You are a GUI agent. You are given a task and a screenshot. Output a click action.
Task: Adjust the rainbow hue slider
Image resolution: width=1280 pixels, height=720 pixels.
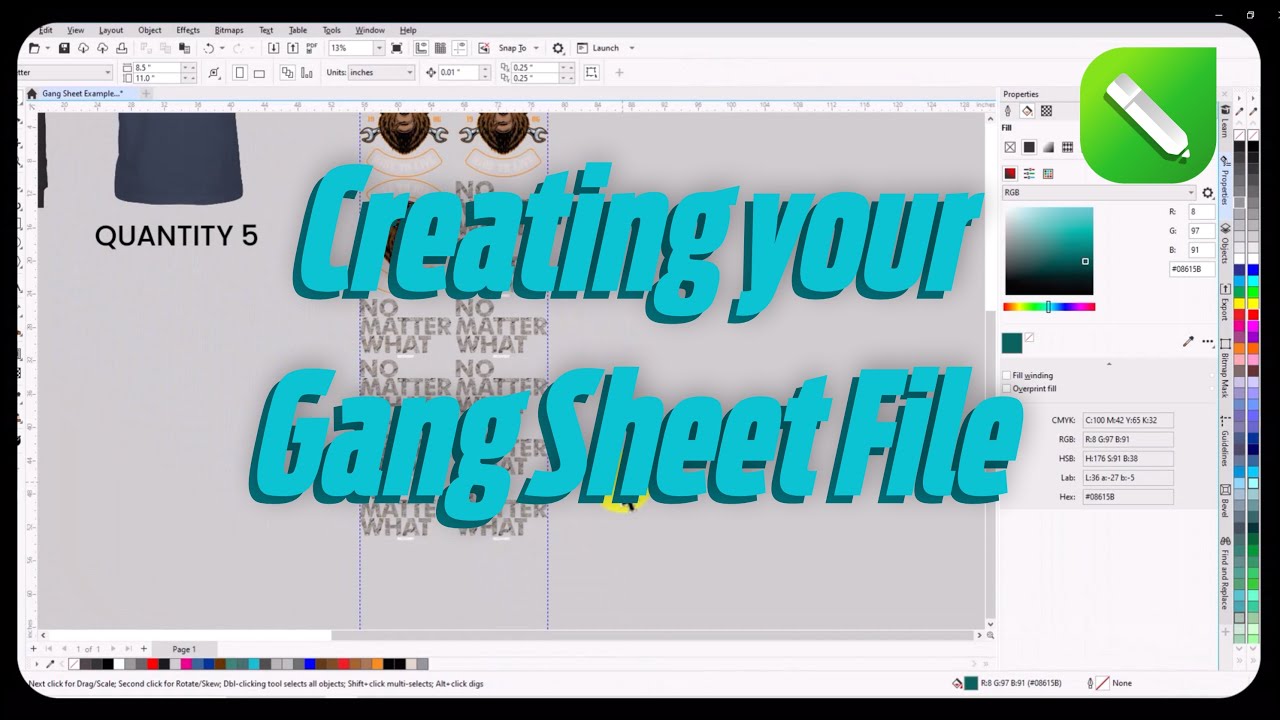pyautogui.click(x=1049, y=307)
